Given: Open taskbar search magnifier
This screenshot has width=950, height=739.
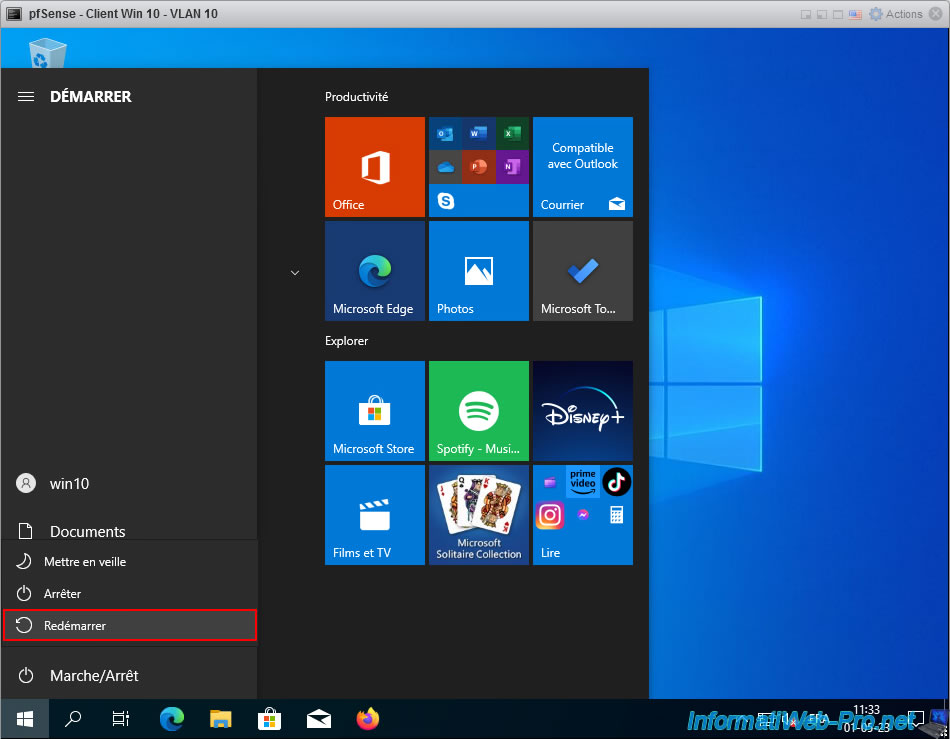Looking at the screenshot, I should click(x=73, y=719).
